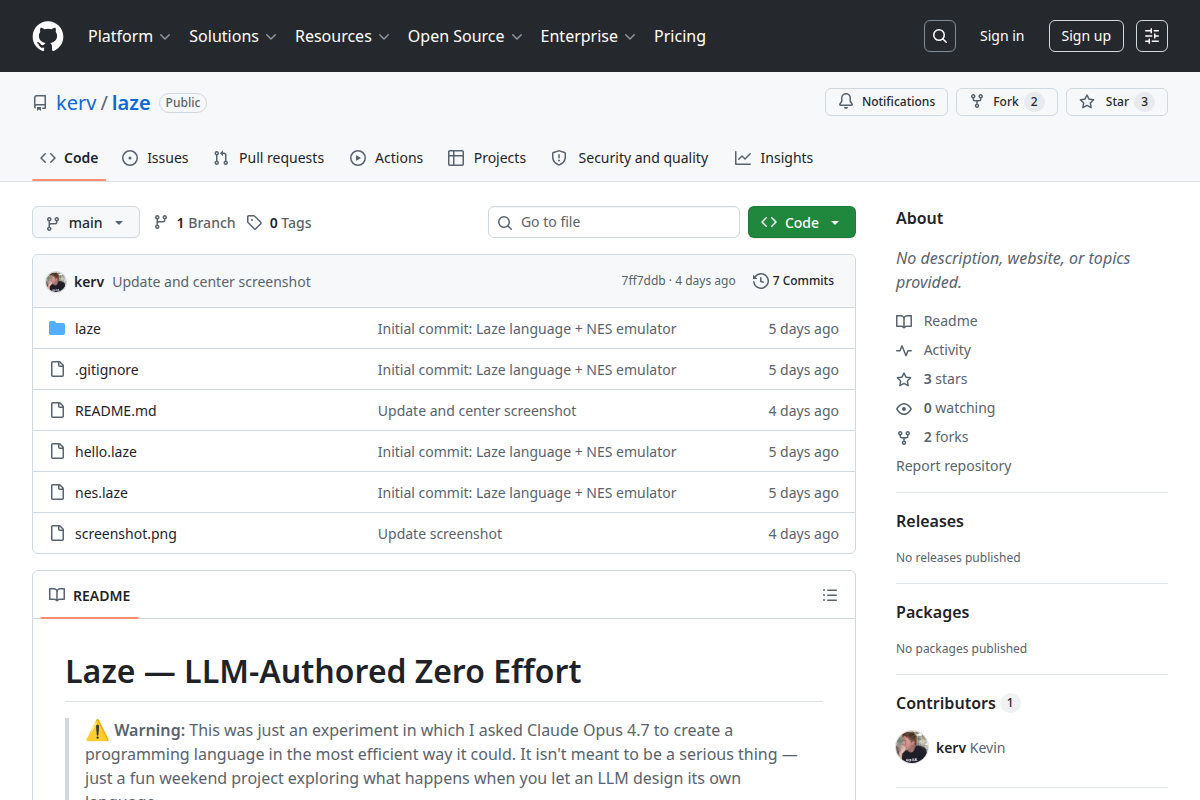Click the .gitignore file icon
The height and width of the screenshot is (800, 1200).
coord(57,370)
